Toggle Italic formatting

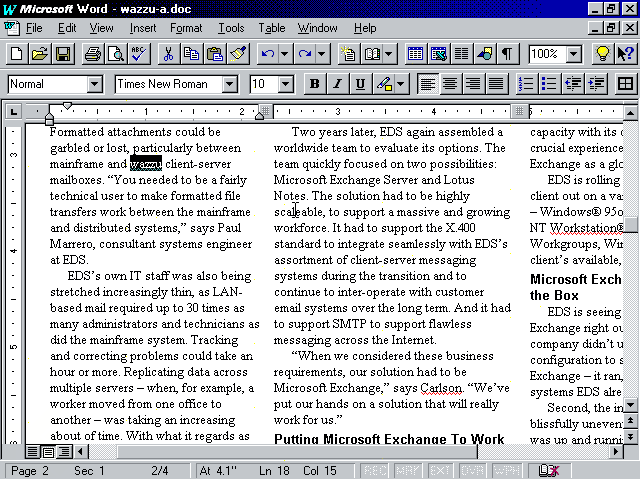pyautogui.click(x=338, y=84)
